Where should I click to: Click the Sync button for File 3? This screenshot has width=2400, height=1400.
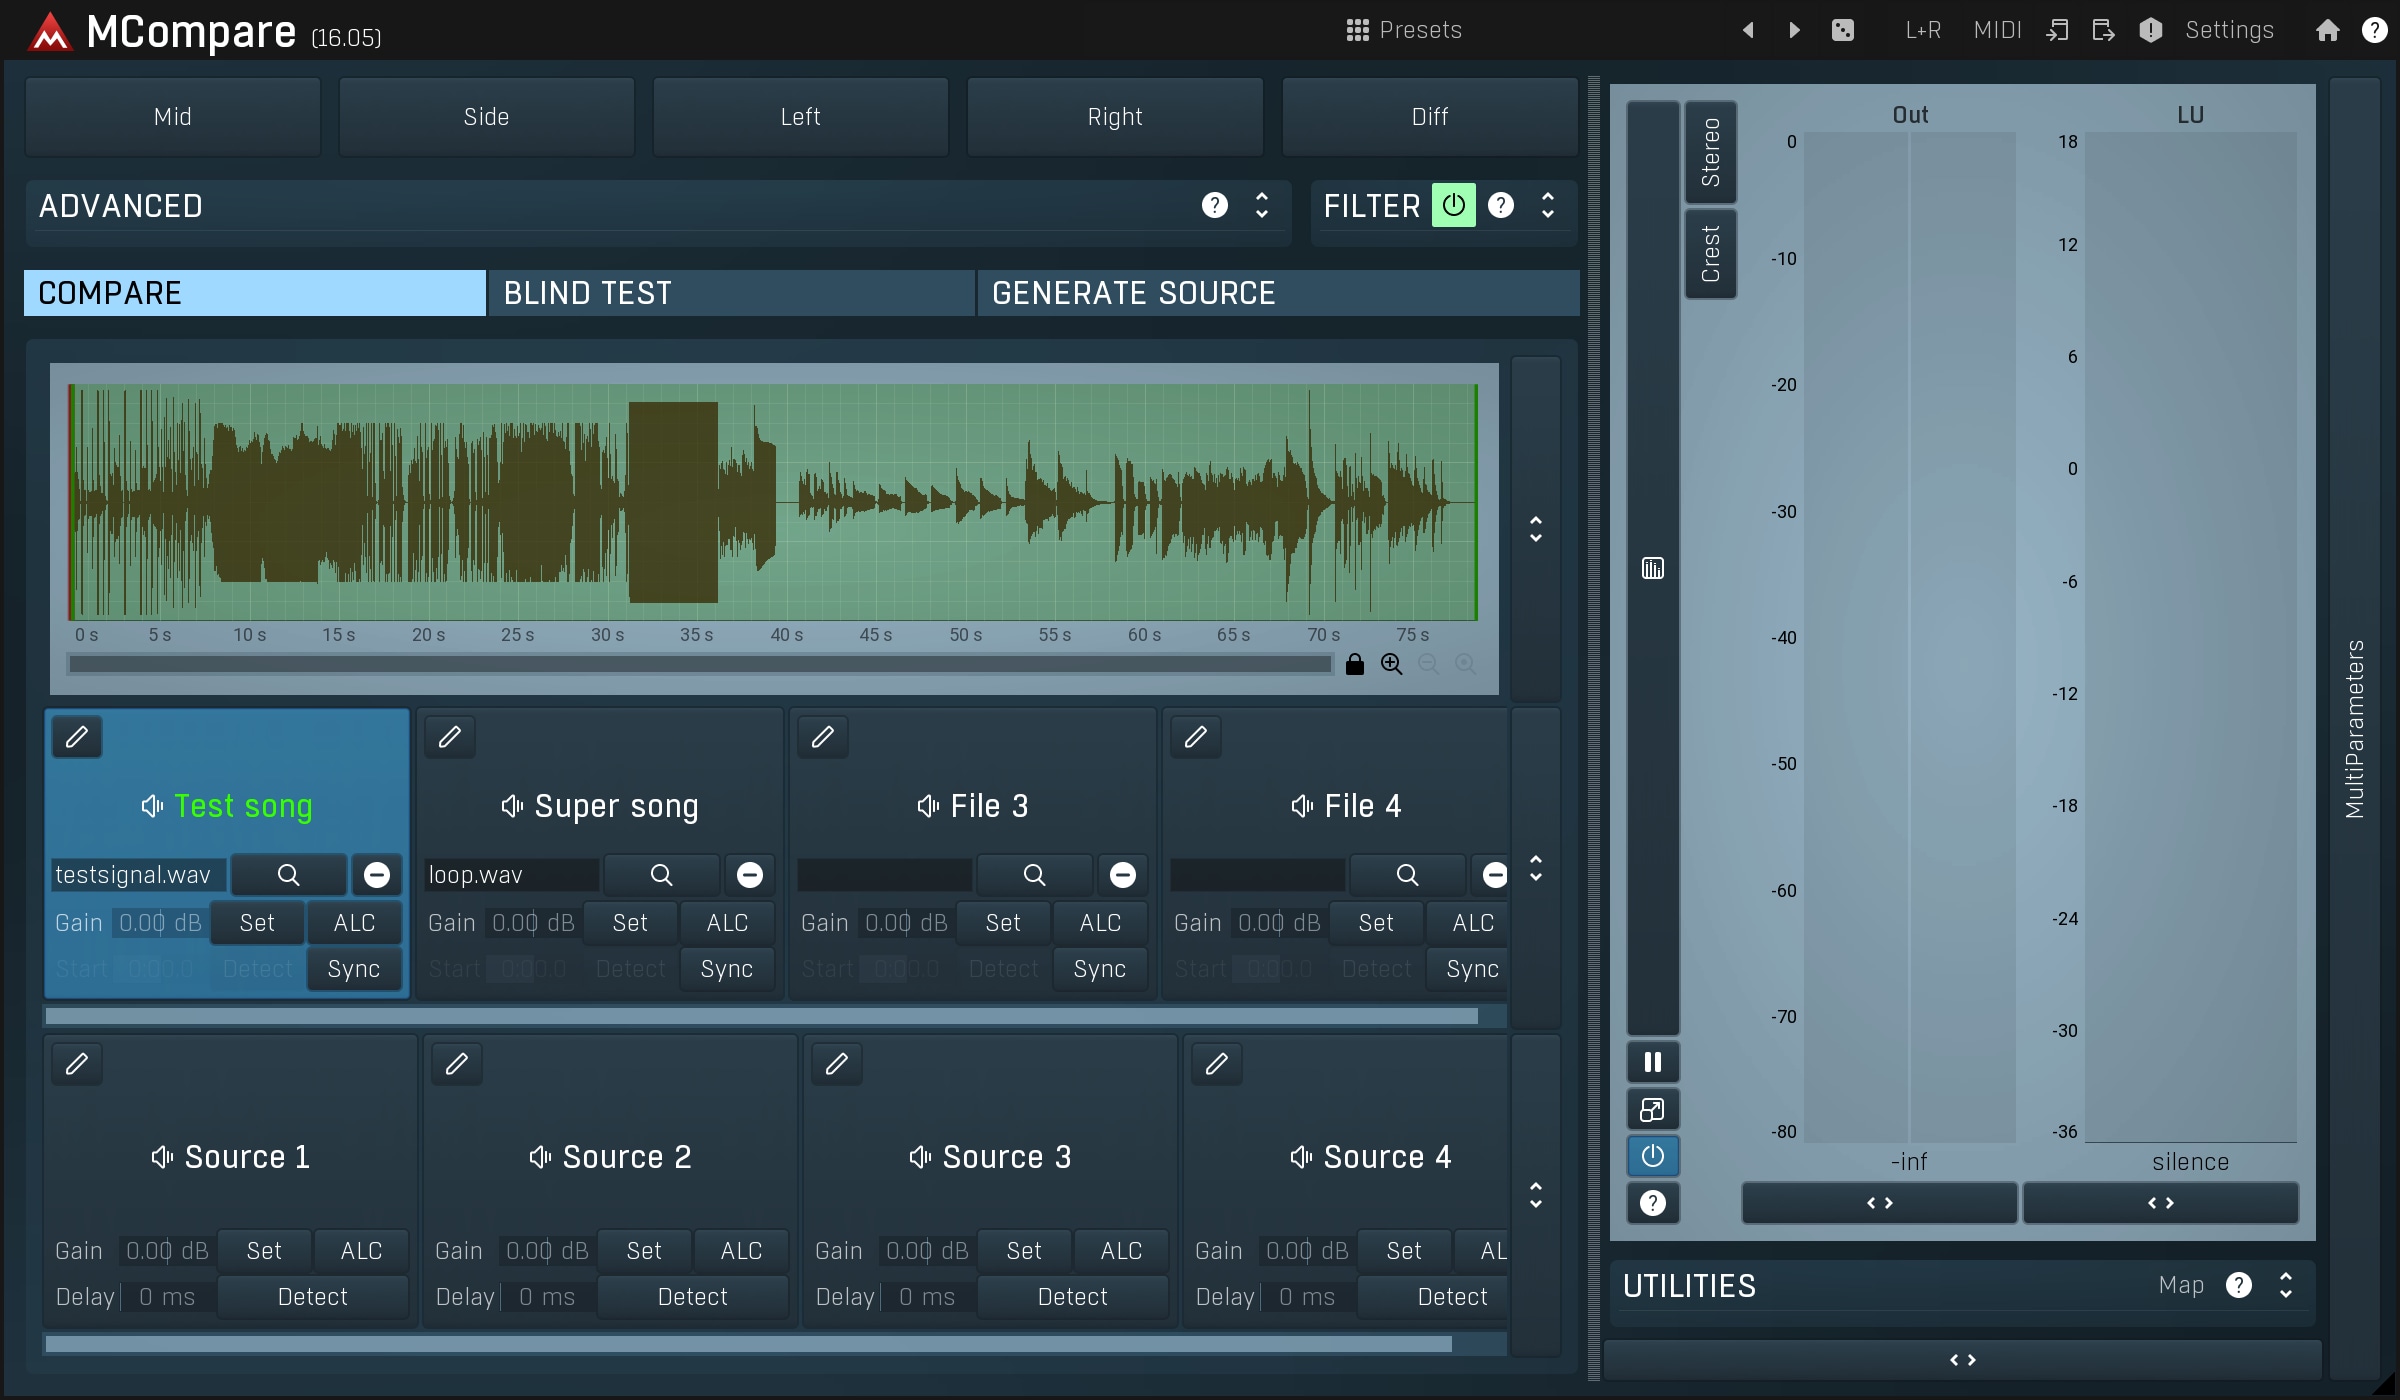[x=1098, y=967]
